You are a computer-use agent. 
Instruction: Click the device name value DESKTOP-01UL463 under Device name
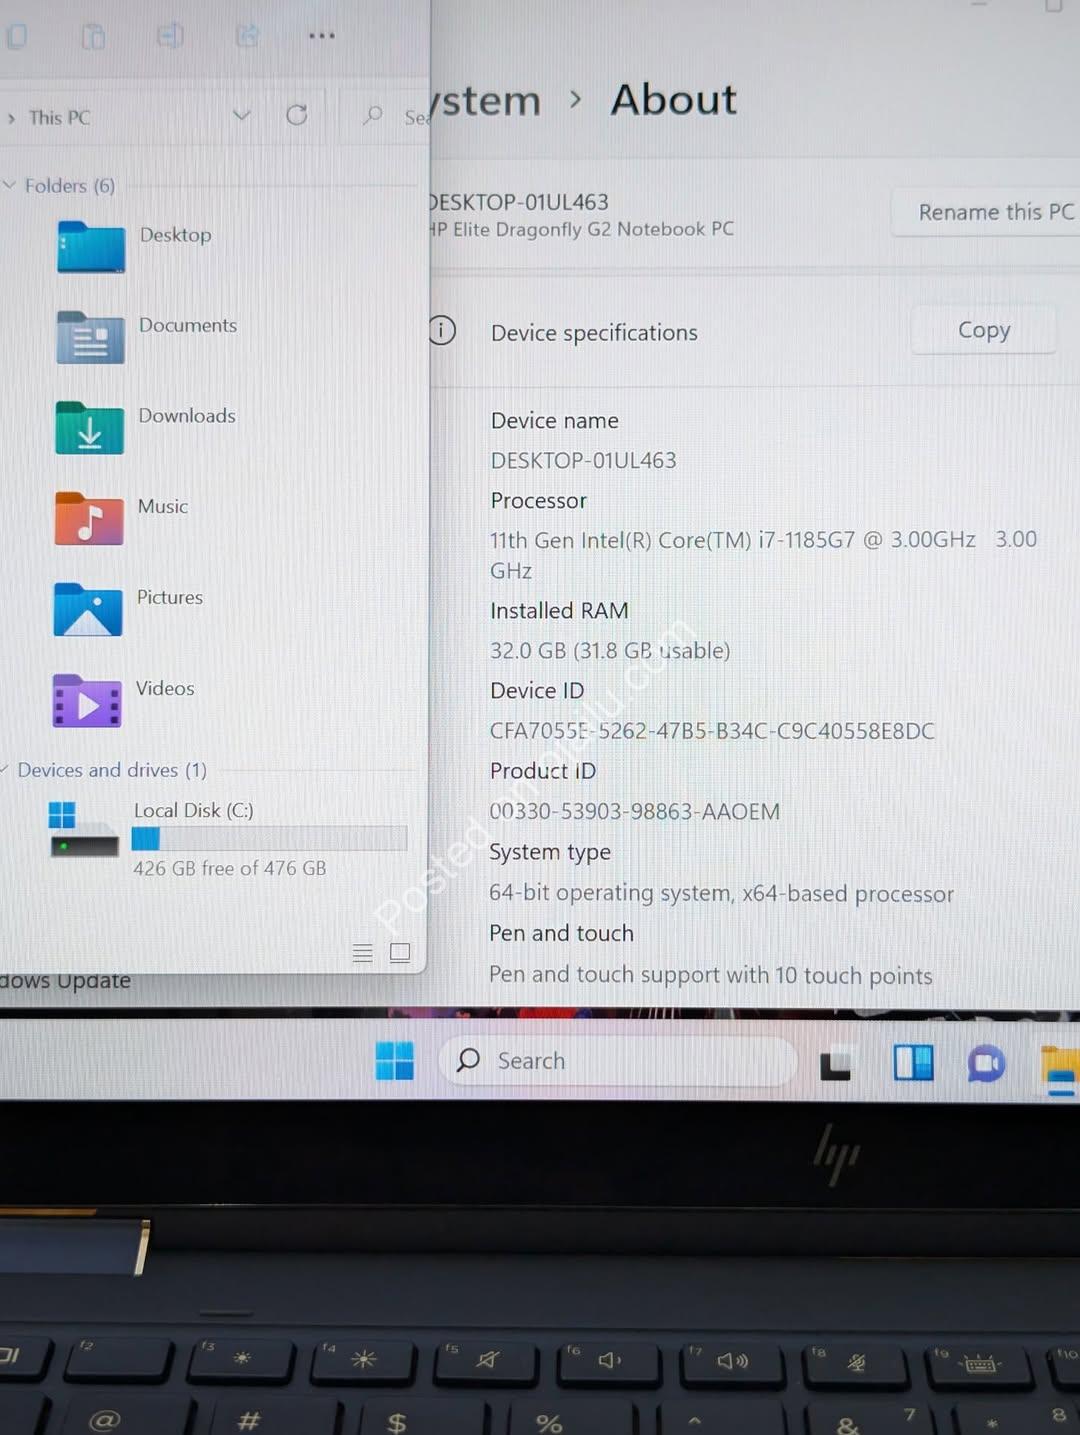[x=583, y=461]
